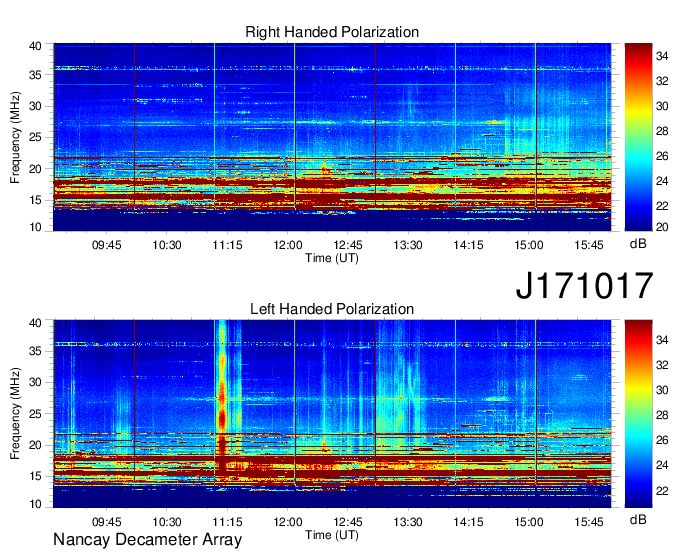The image size is (680, 552).
Task: Click the 10 MHz tick on Right Handed plot
Action: (x=35, y=227)
